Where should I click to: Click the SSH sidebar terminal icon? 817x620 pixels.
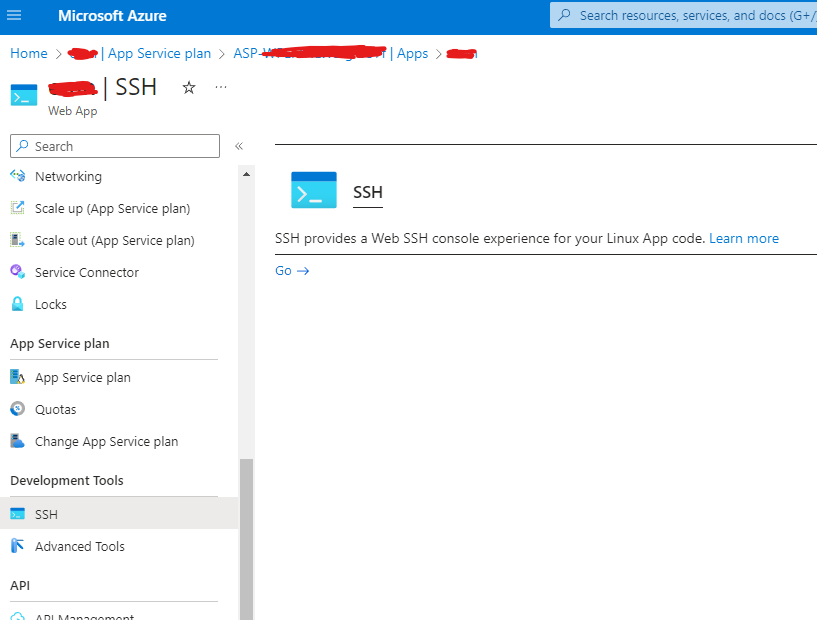[17, 514]
